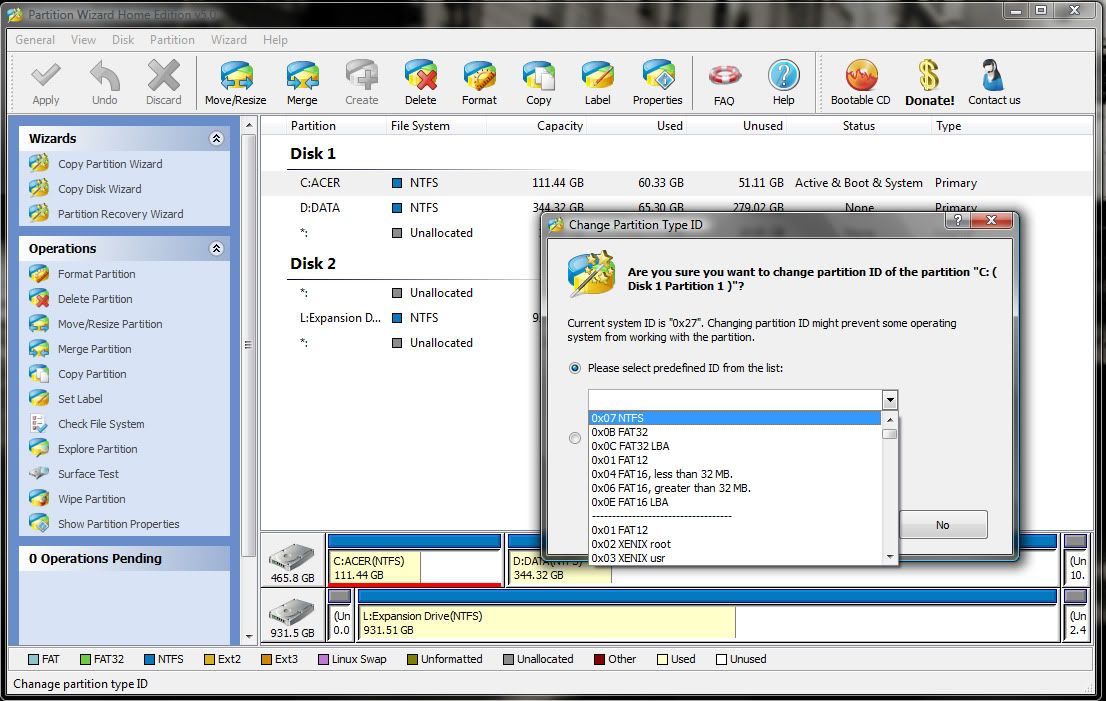Select the predefined ID radio button

pos(575,368)
